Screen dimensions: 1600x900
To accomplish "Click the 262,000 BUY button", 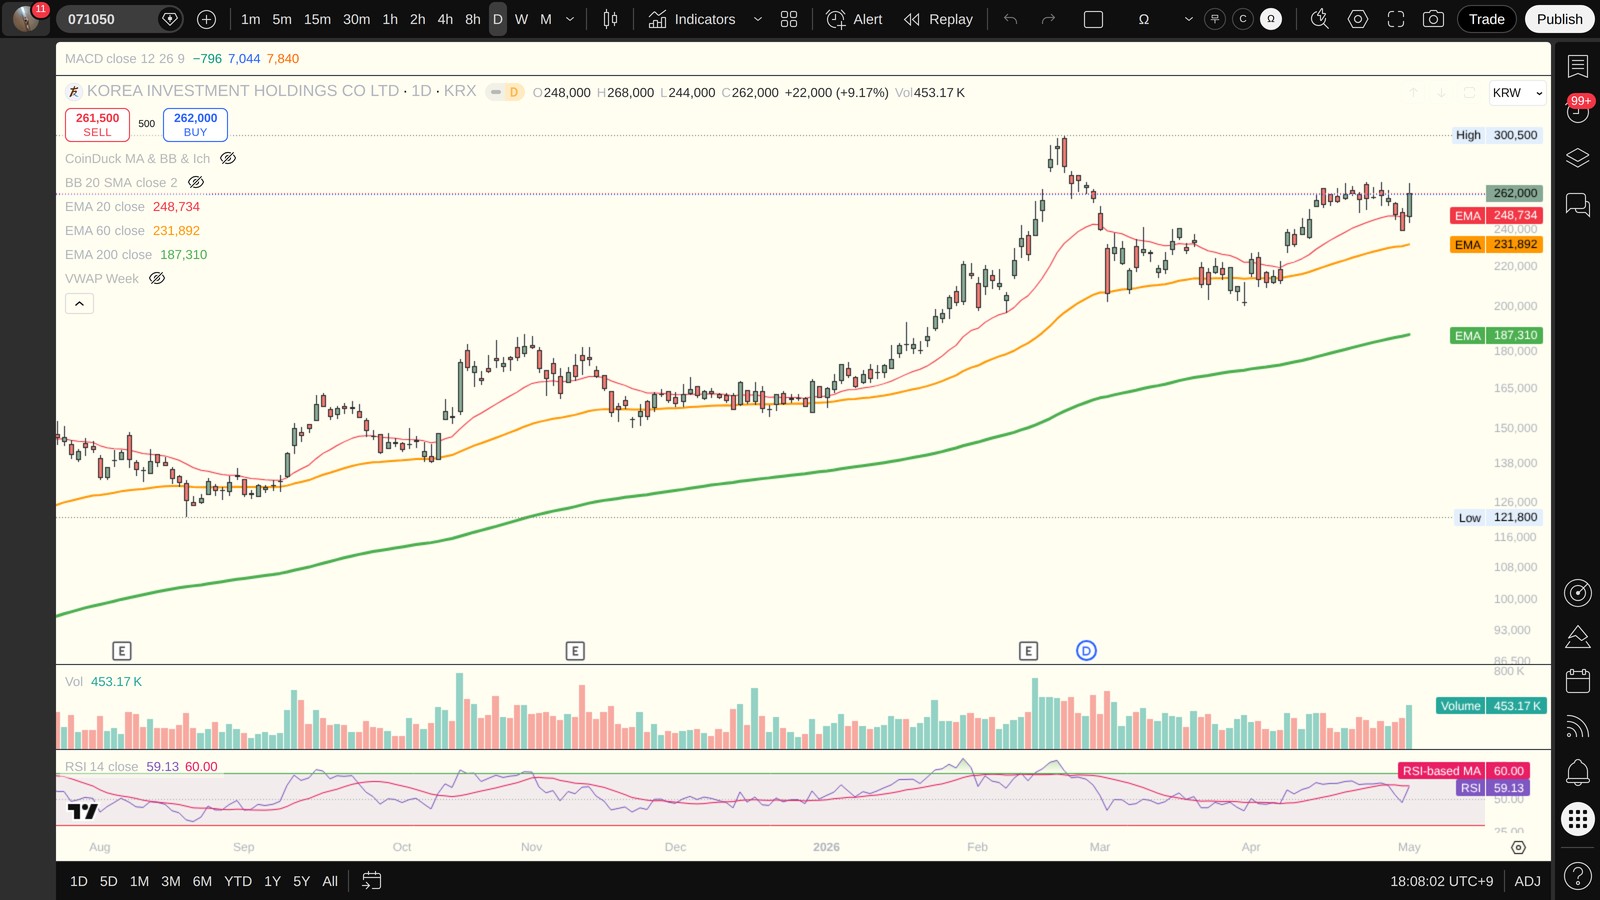I will 195,124.
